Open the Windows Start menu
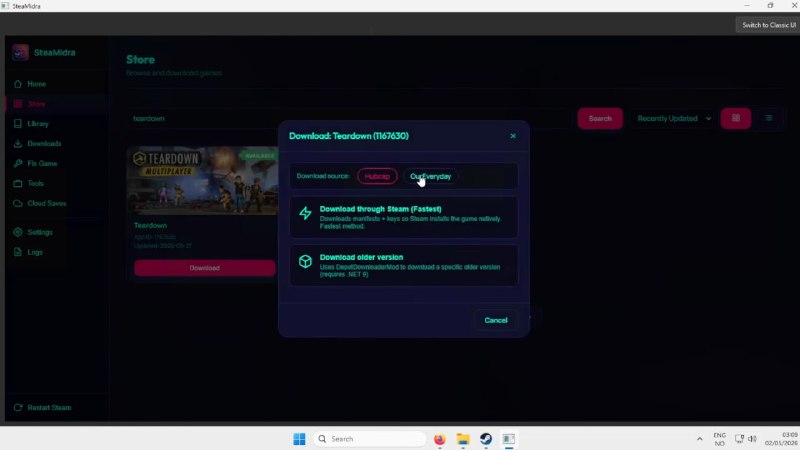Image resolution: width=800 pixels, height=450 pixels. coord(299,439)
